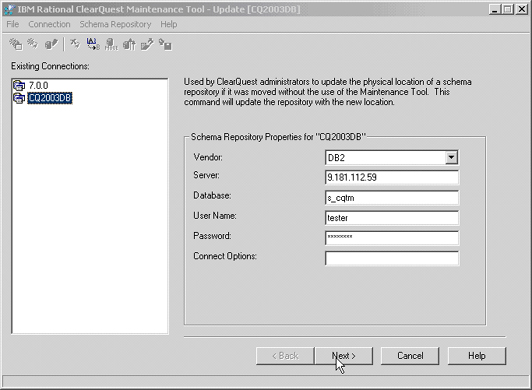The image size is (532, 390).
Task: Click the third toolbar icon with pencil
Action: pos(52,44)
